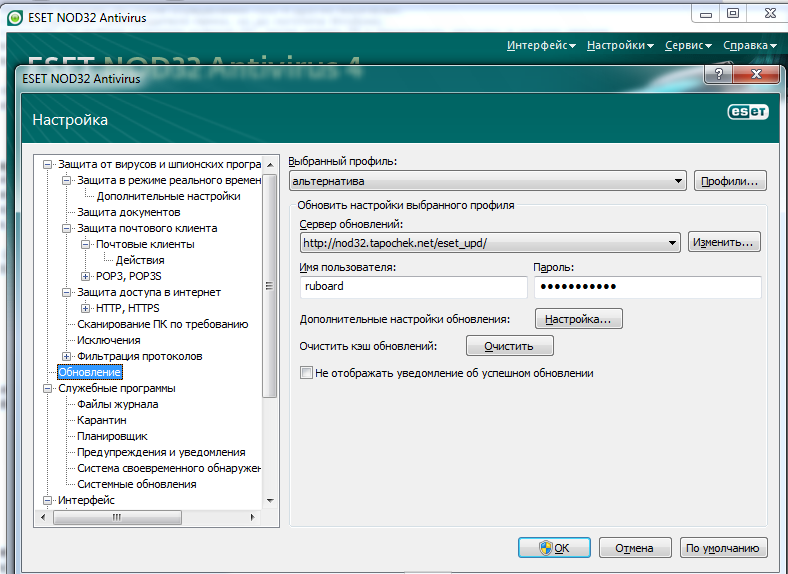788x574 pixels.
Task: Click the 'Профили...' button
Action: click(x=730, y=181)
